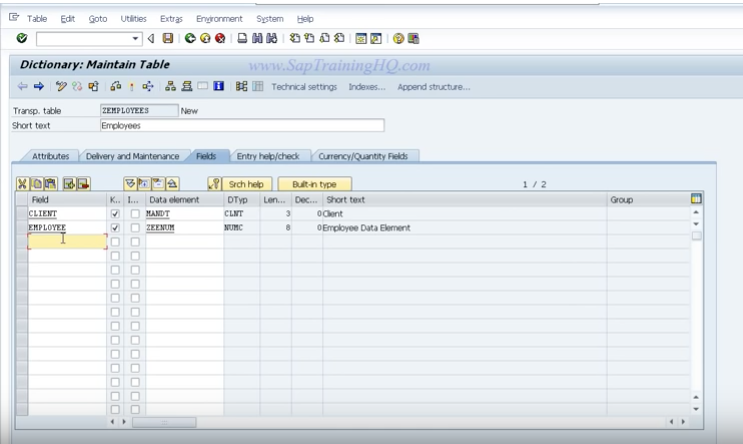Screen dimensions: 743x444
Task: Click the Cut scissors icon above table
Action: pyautogui.click(x=23, y=184)
